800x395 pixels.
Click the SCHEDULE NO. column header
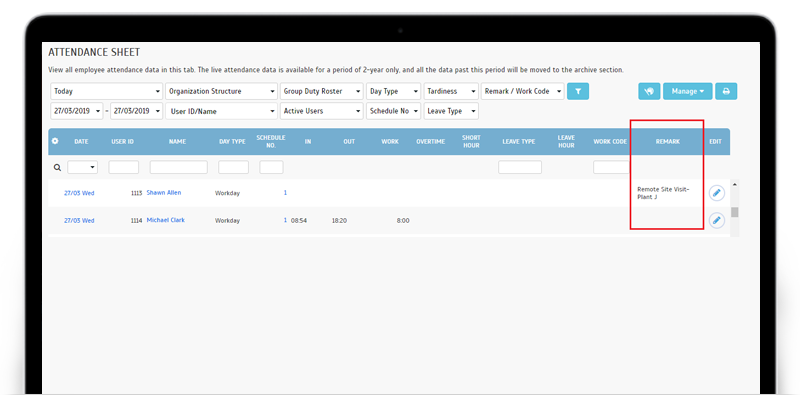click(271, 141)
